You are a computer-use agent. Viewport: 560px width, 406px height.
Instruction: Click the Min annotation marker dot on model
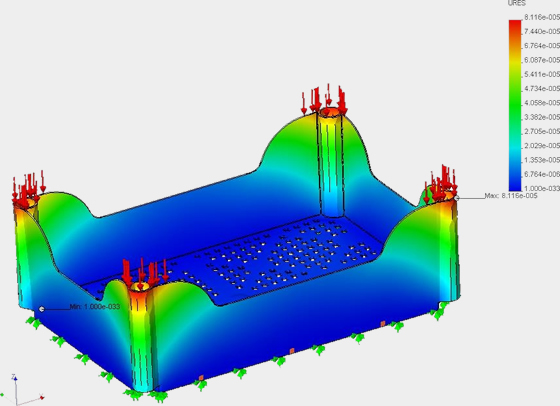click(x=42, y=309)
